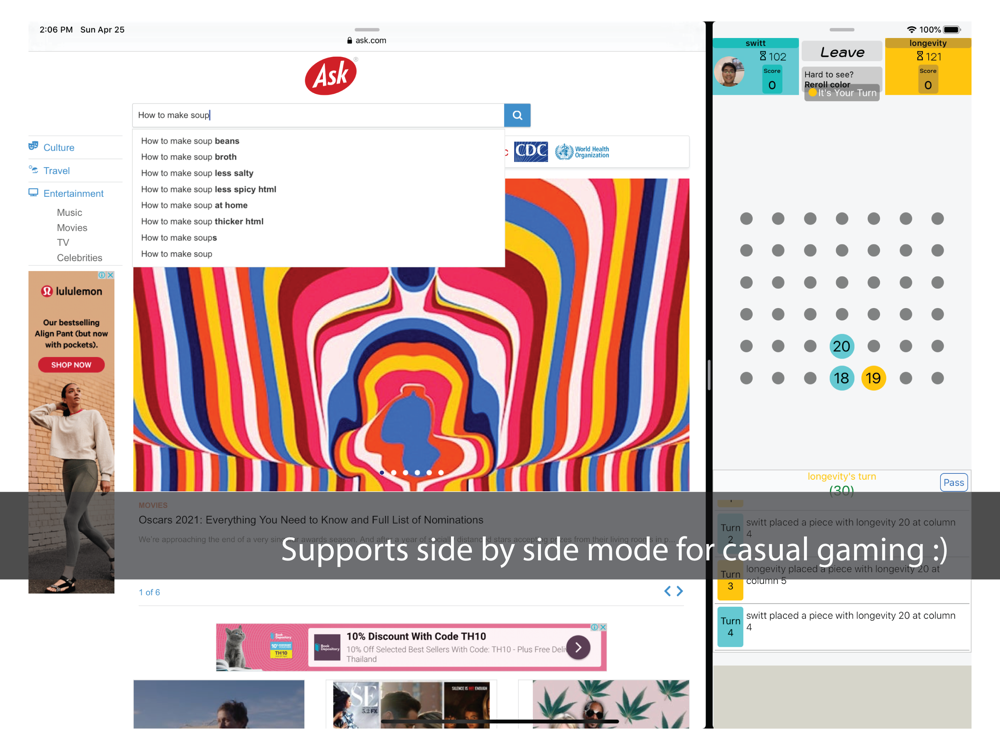Open the Culture category link
Image resolution: width=1000 pixels, height=750 pixels.
(x=59, y=147)
